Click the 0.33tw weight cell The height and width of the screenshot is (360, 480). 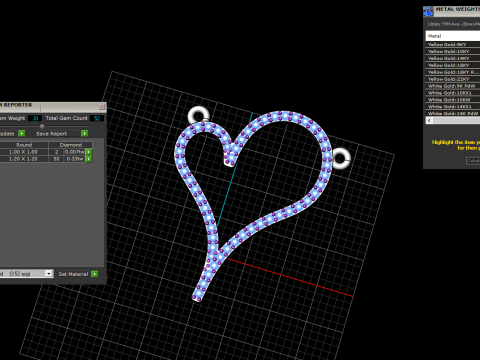coord(75,159)
